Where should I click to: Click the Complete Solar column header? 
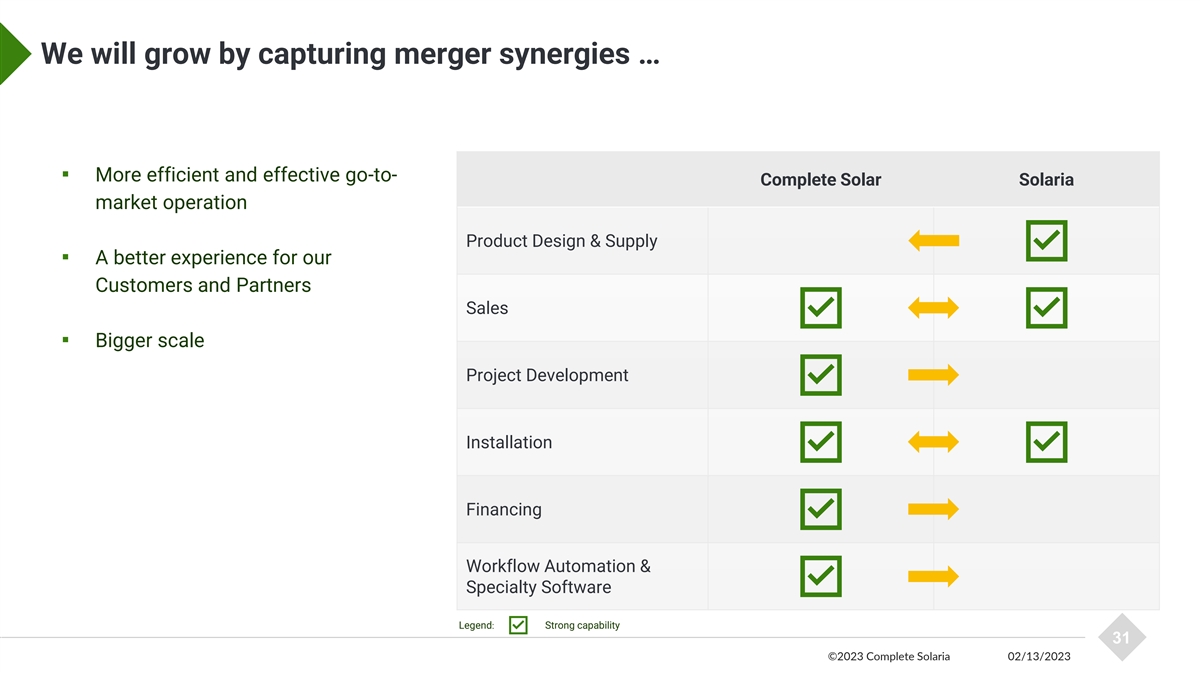(820, 180)
